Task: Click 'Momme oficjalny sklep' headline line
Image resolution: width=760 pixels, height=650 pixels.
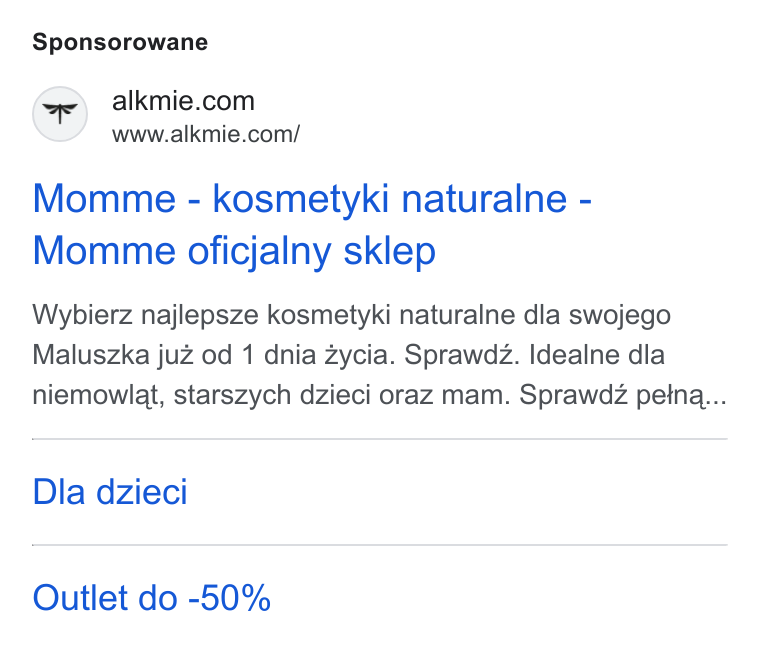Action: pyautogui.click(x=234, y=251)
